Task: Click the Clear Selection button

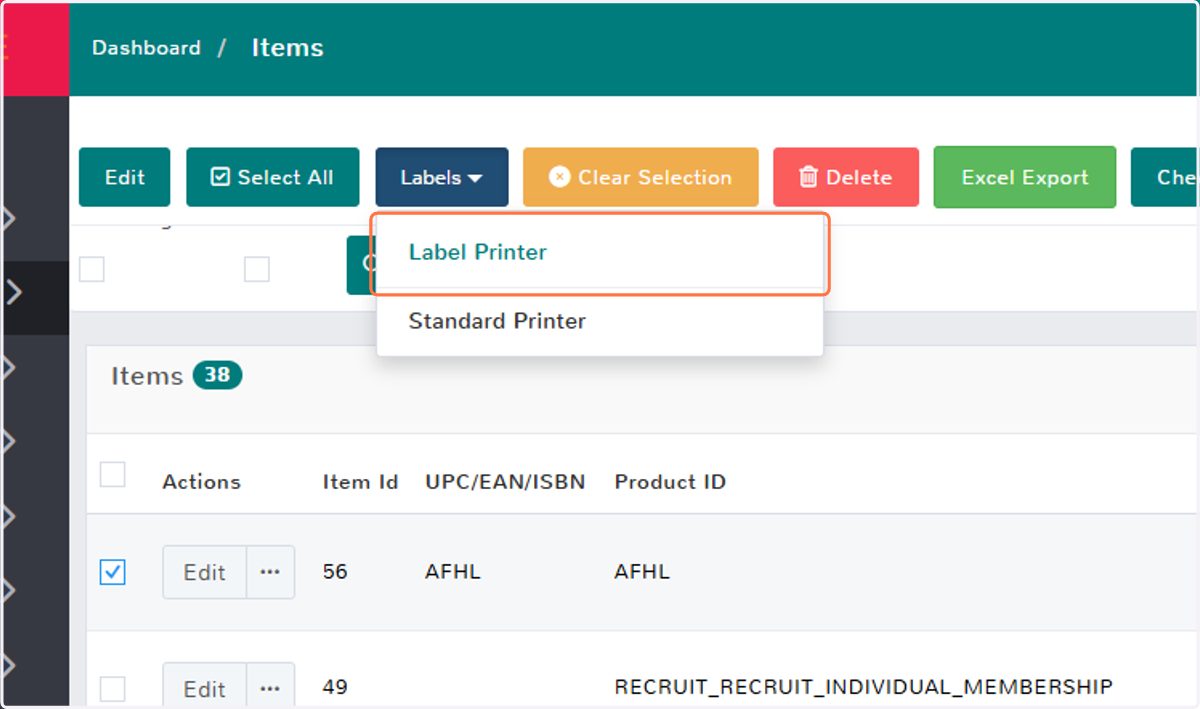Action: tap(640, 177)
